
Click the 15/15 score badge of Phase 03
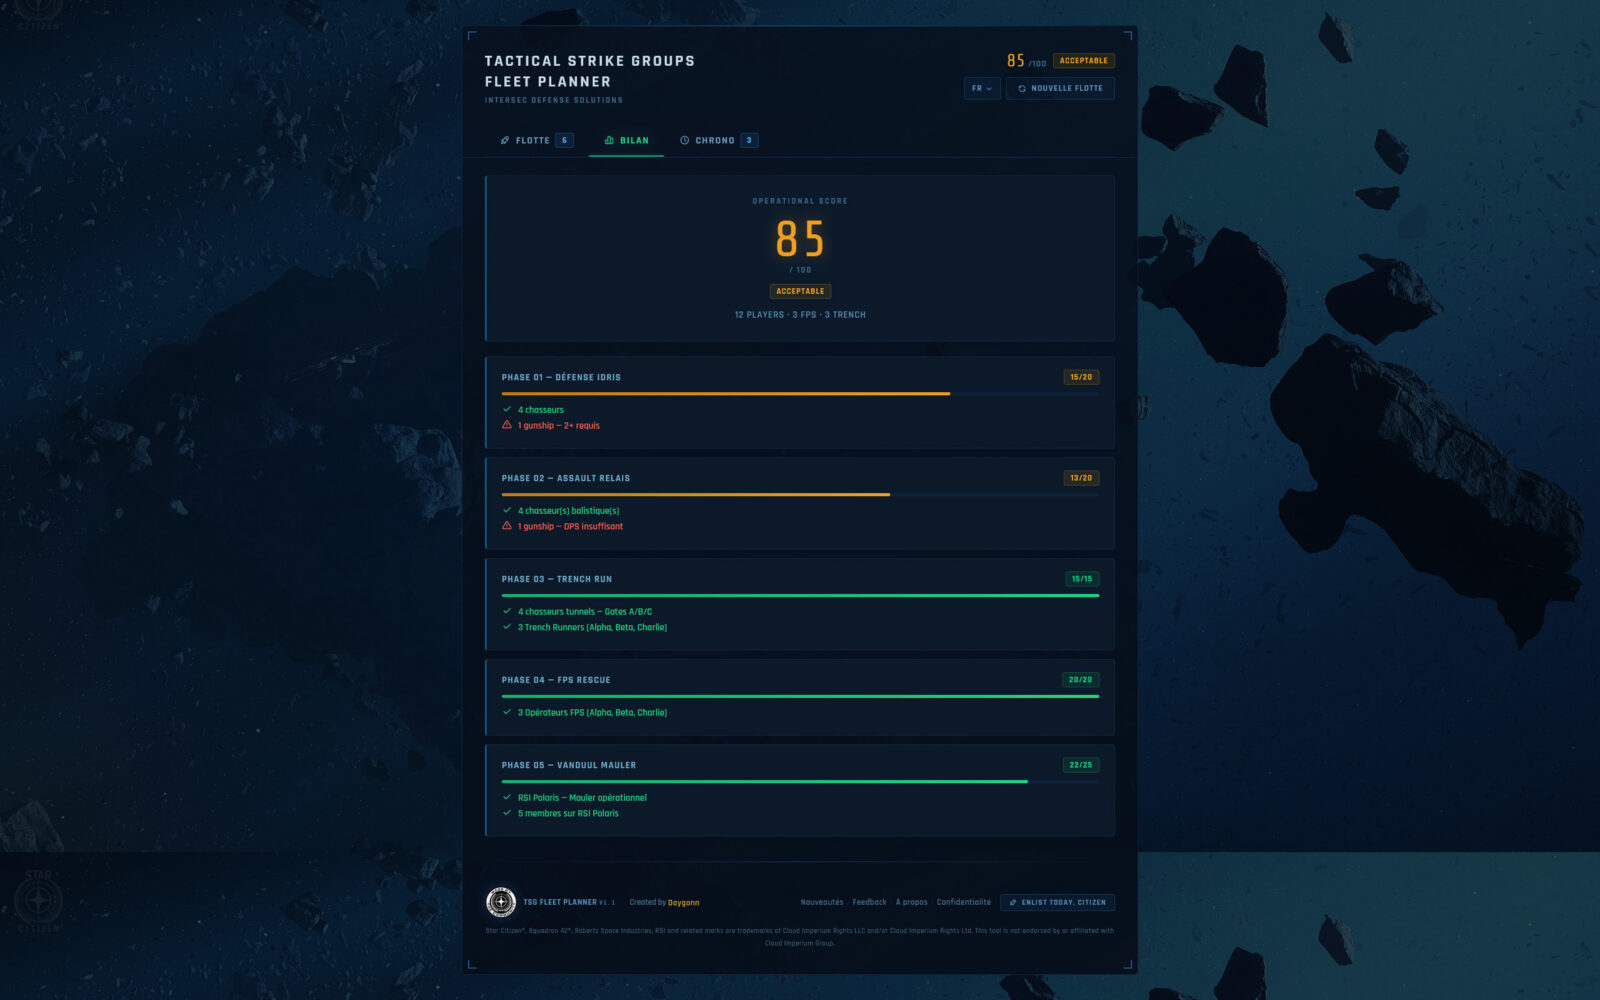click(1082, 579)
